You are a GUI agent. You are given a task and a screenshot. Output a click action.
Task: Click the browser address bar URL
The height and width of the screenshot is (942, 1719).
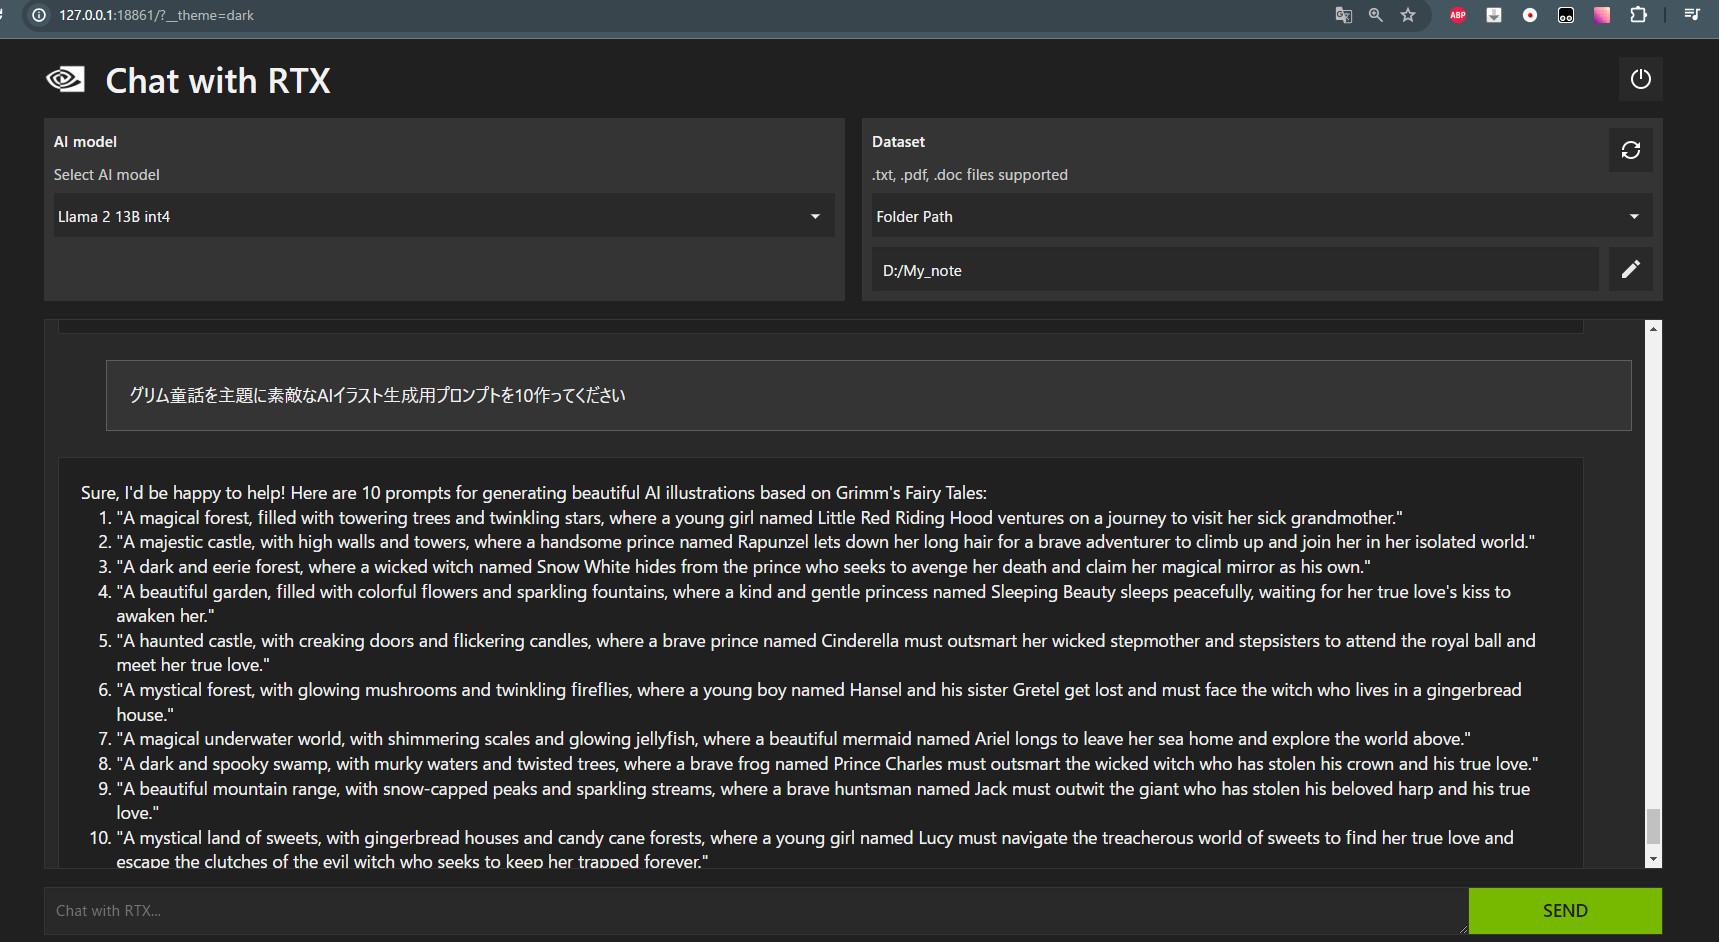coord(156,15)
